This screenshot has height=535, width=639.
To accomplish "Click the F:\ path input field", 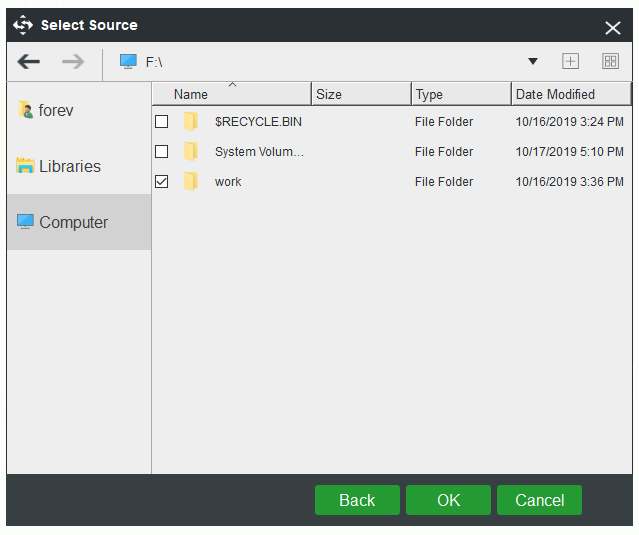I will [x=330, y=62].
